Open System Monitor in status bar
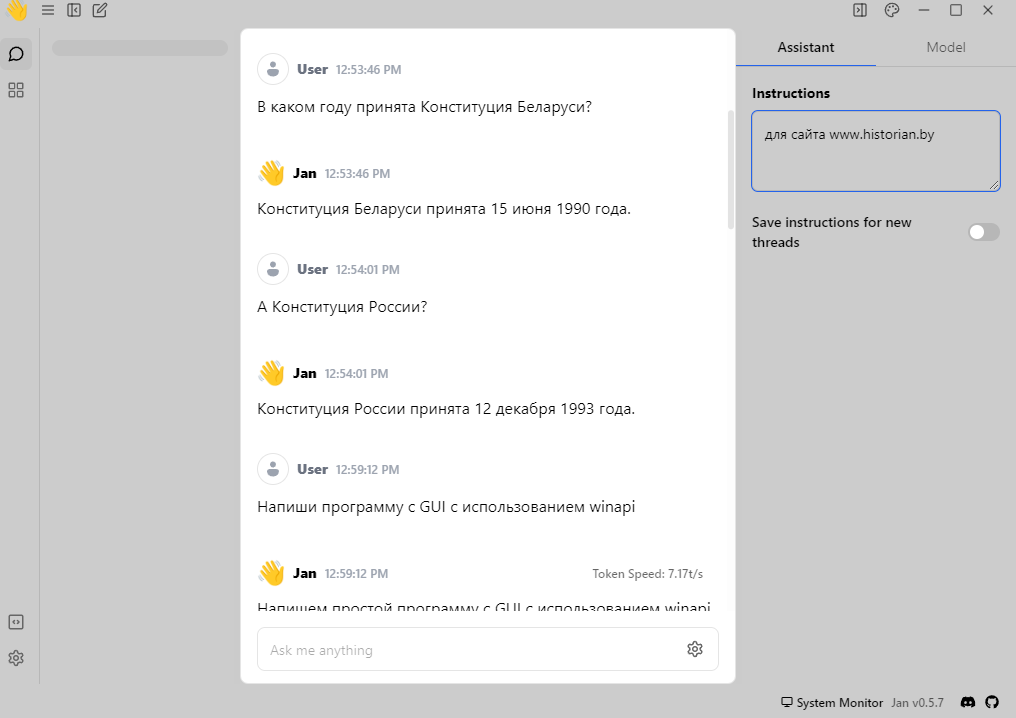 (x=831, y=703)
